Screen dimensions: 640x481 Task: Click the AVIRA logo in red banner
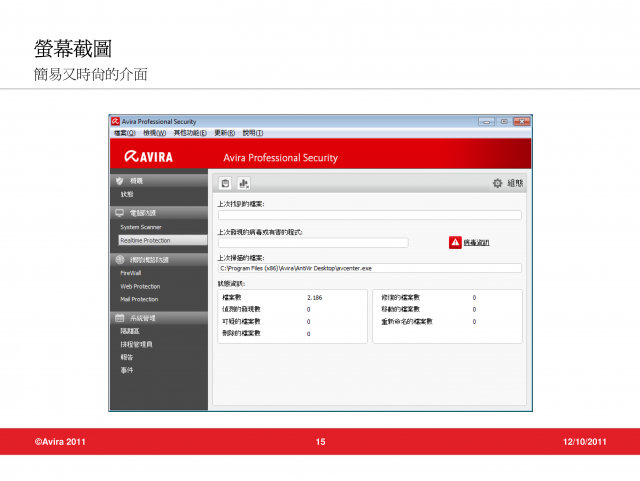tap(149, 157)
